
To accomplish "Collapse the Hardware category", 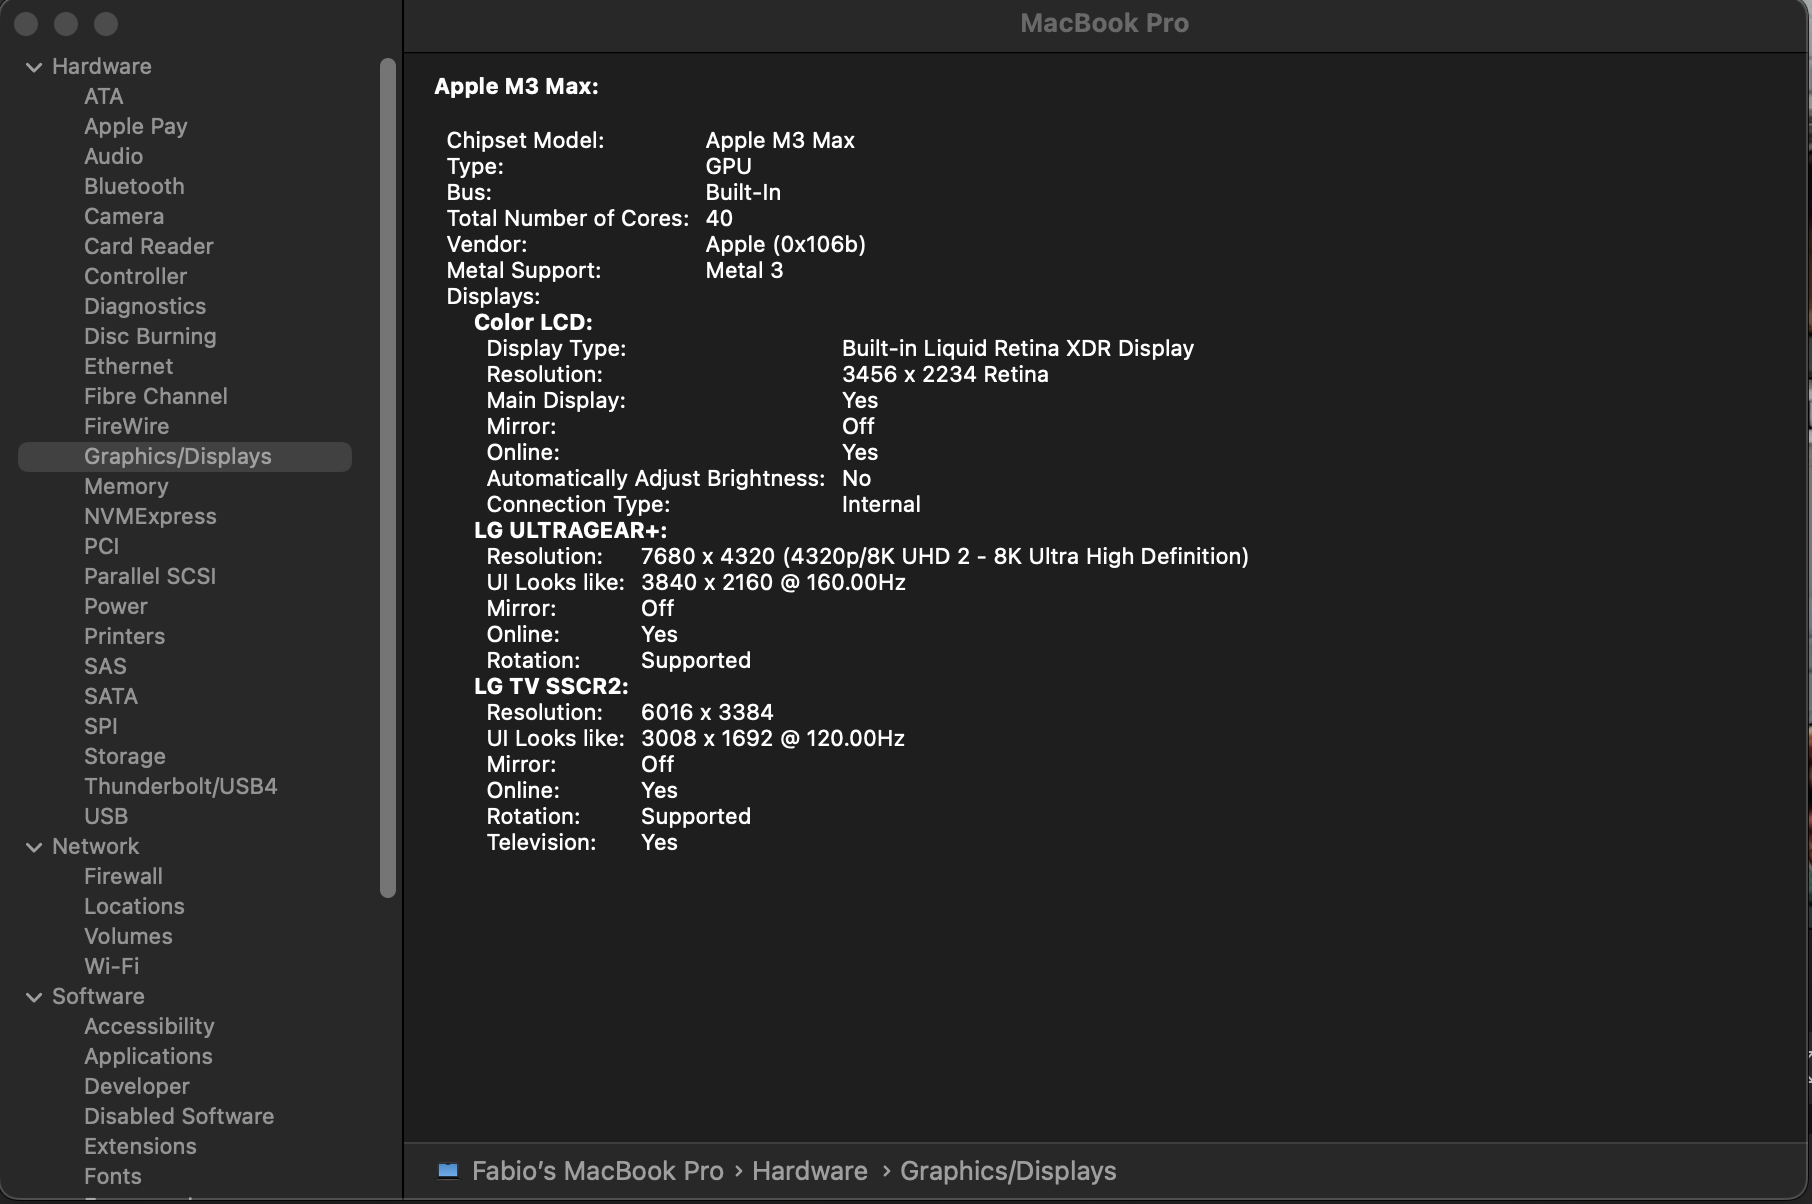I will click(x=34, y=66).
